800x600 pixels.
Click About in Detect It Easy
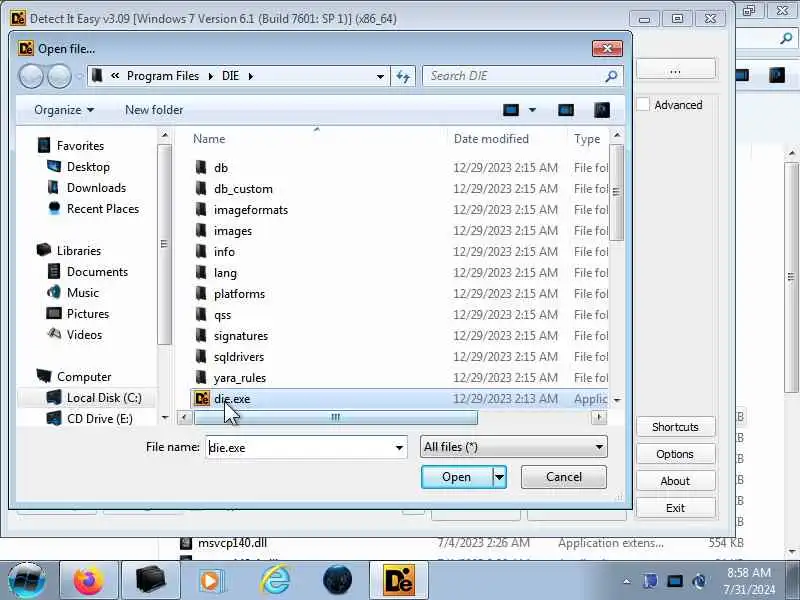click(x=675, y=481)
